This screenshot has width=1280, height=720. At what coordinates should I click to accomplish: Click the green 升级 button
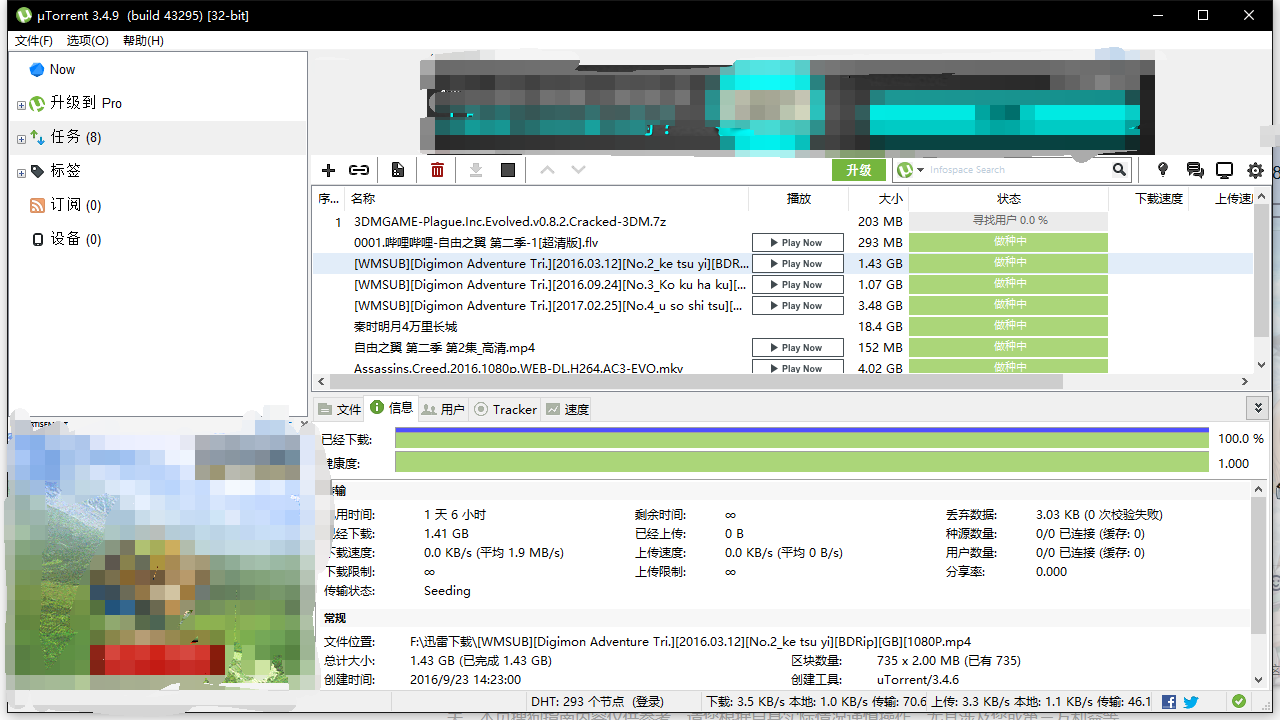pyautogui.click(x=859, y=170)
